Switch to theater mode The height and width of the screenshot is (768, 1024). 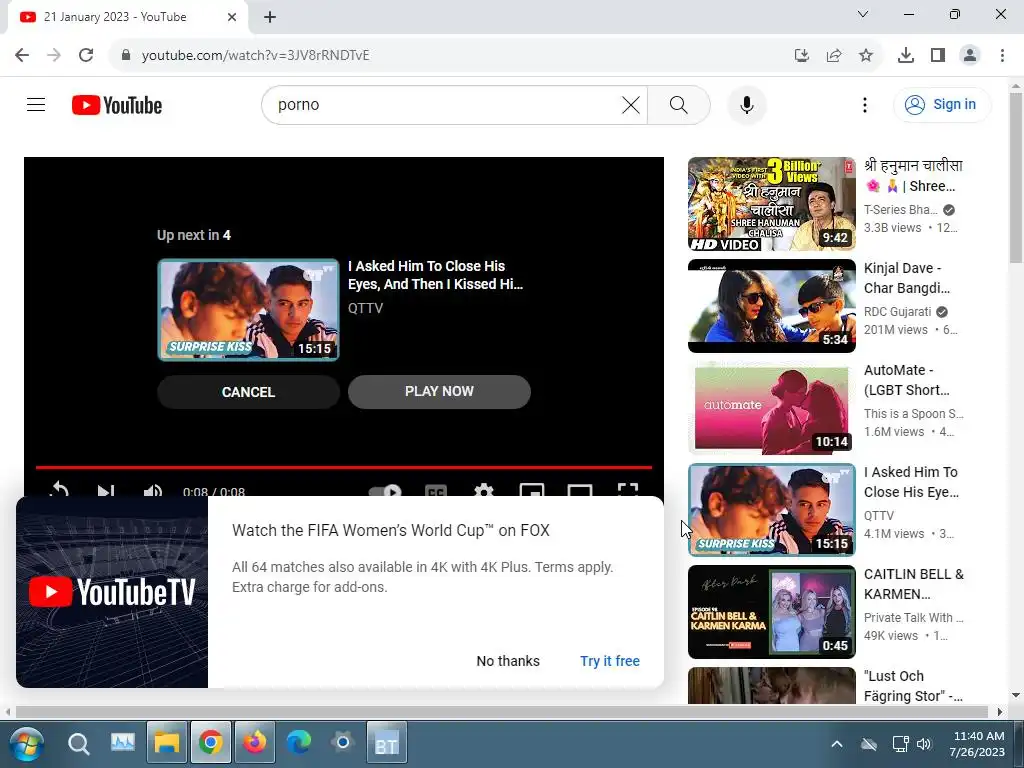pyautogui.click(x=579, y=490)
